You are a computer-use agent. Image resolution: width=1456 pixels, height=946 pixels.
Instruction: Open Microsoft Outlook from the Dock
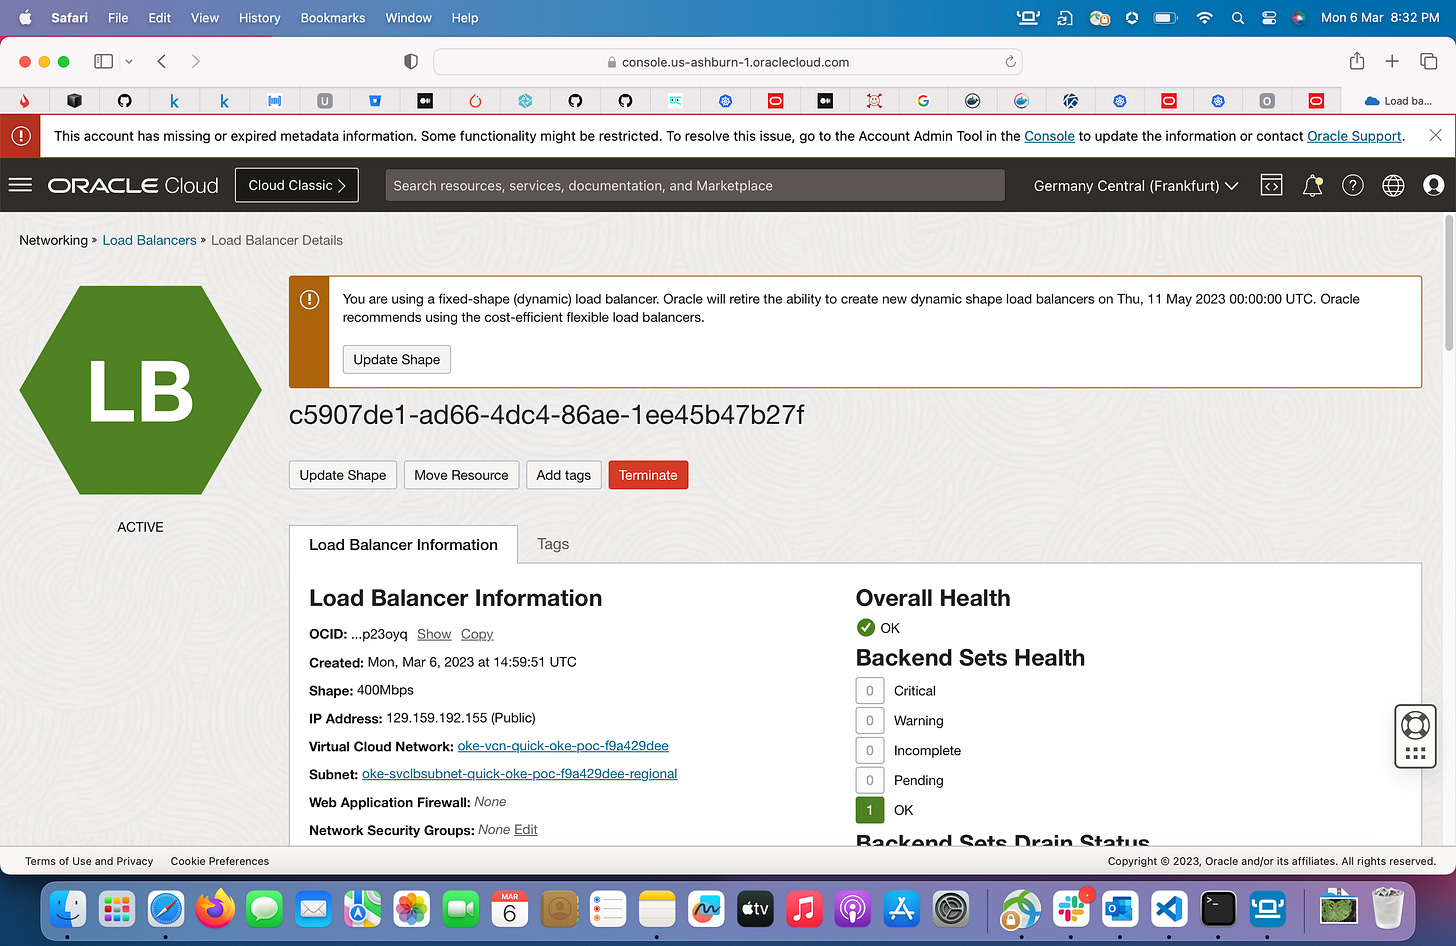pyautogui.click(x=1119, y=908)
